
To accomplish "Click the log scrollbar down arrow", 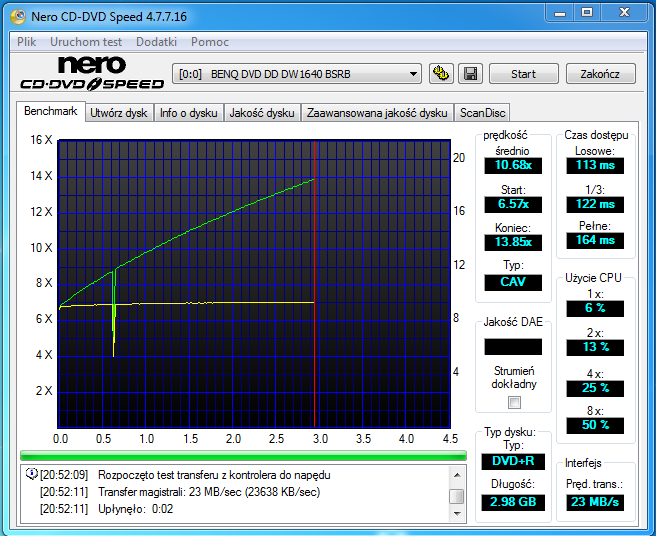I will pos(457,513).
